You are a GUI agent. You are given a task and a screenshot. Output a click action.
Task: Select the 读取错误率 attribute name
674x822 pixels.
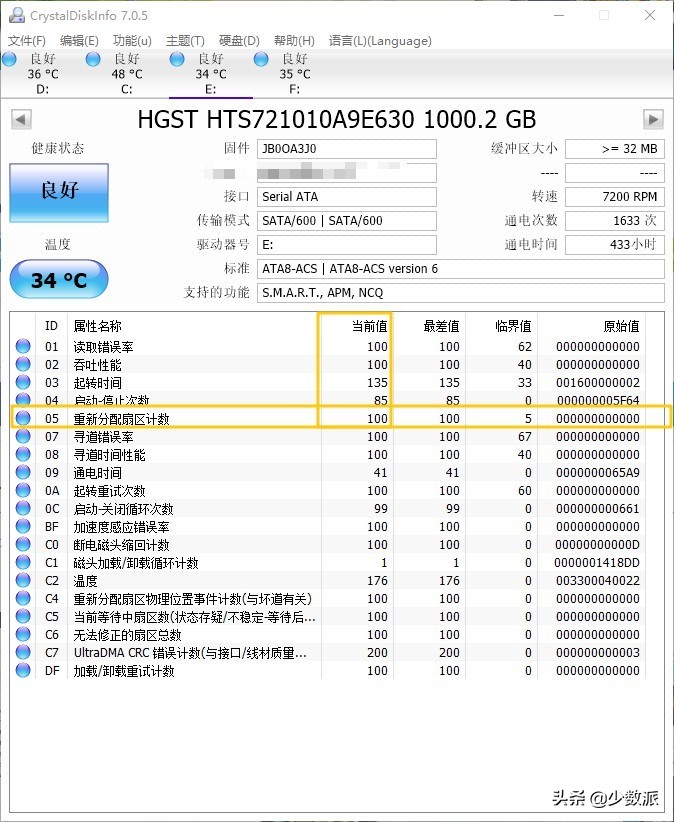(x=103, y=347)
